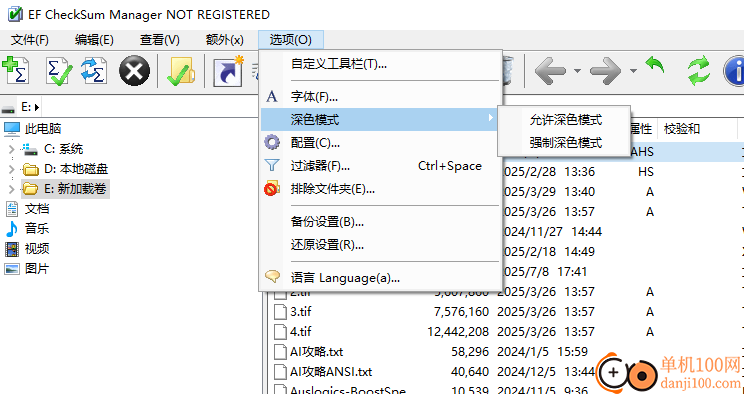Viewport: 744px width, 394px height.
Task: Click the folder with checkmark toolbar icon
Action: (181, 71)
